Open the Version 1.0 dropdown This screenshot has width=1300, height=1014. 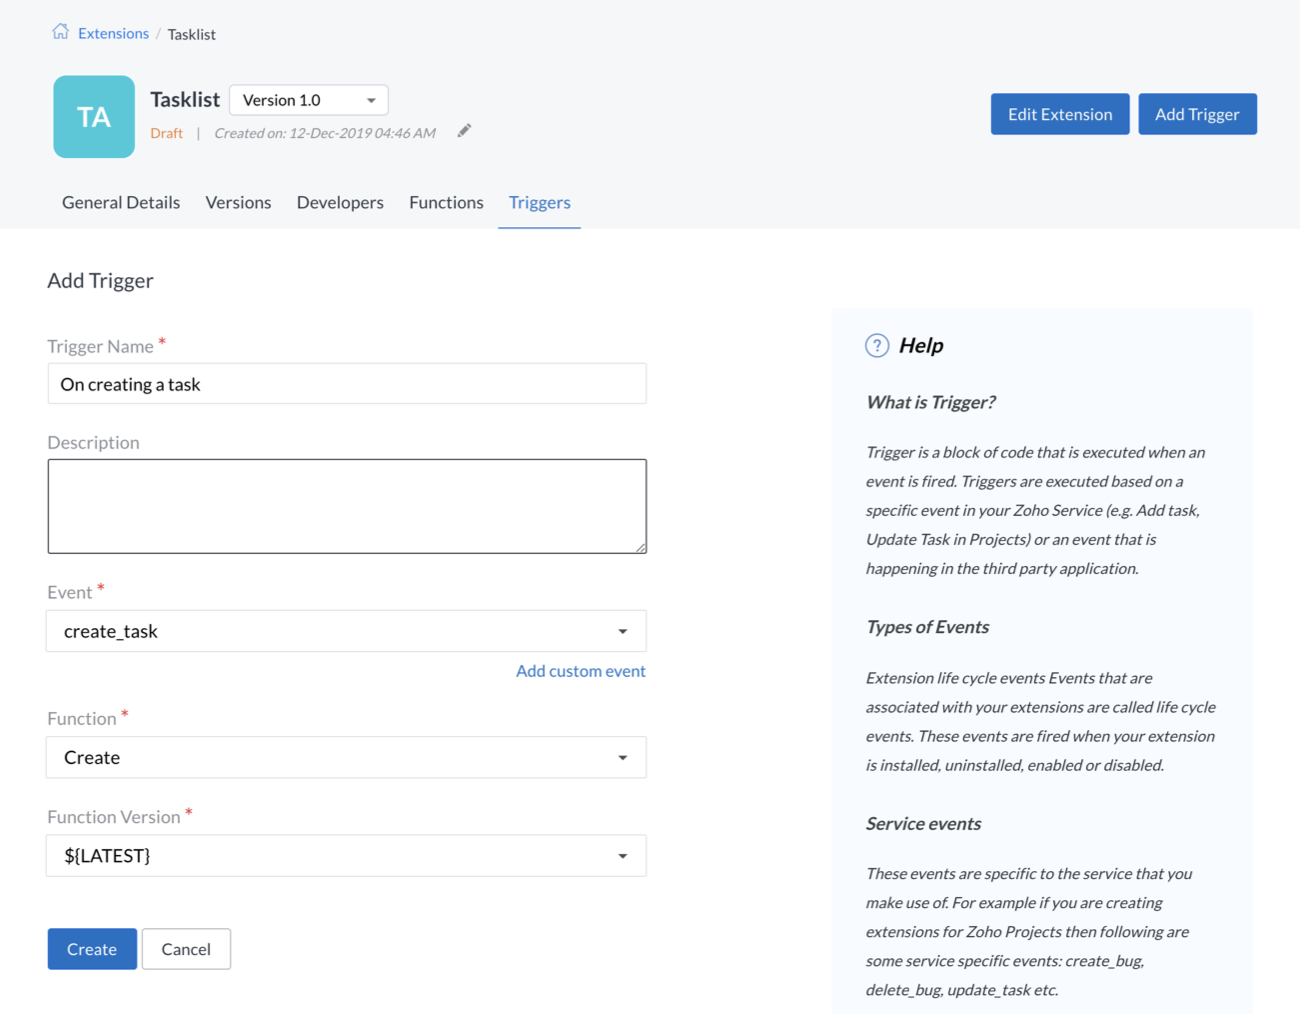click(x=308, y=100)
